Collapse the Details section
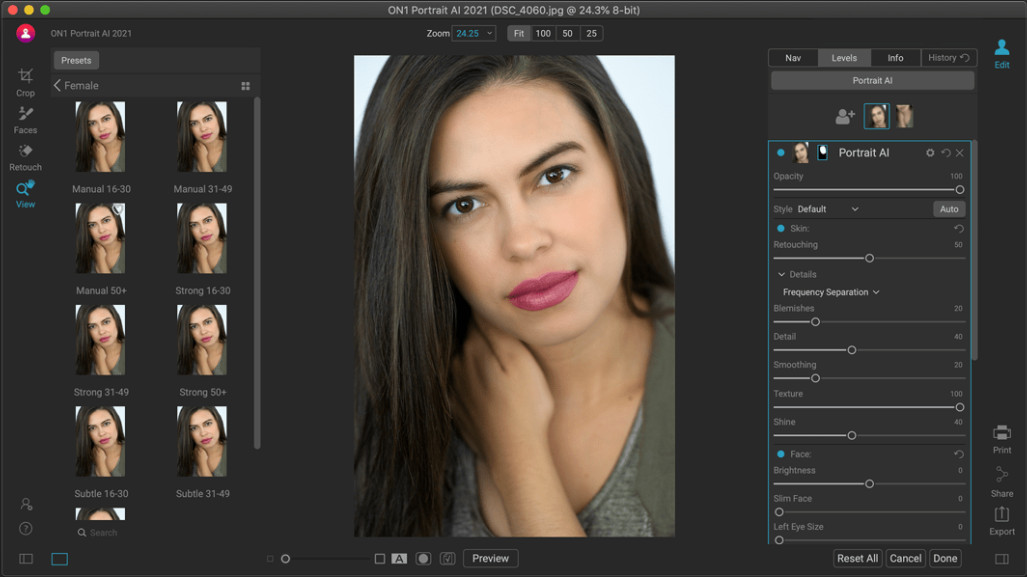This screenshot has height=577, width=1027. pos(781,274)
